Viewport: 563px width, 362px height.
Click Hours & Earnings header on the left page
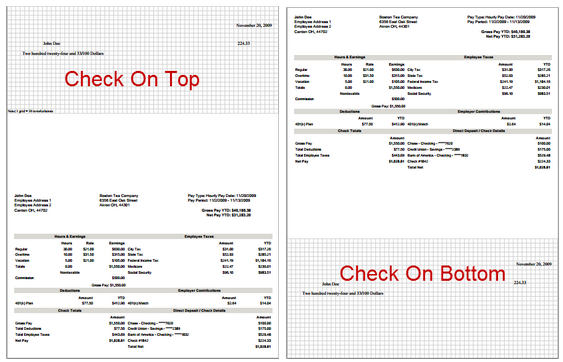tap(70, 236)
